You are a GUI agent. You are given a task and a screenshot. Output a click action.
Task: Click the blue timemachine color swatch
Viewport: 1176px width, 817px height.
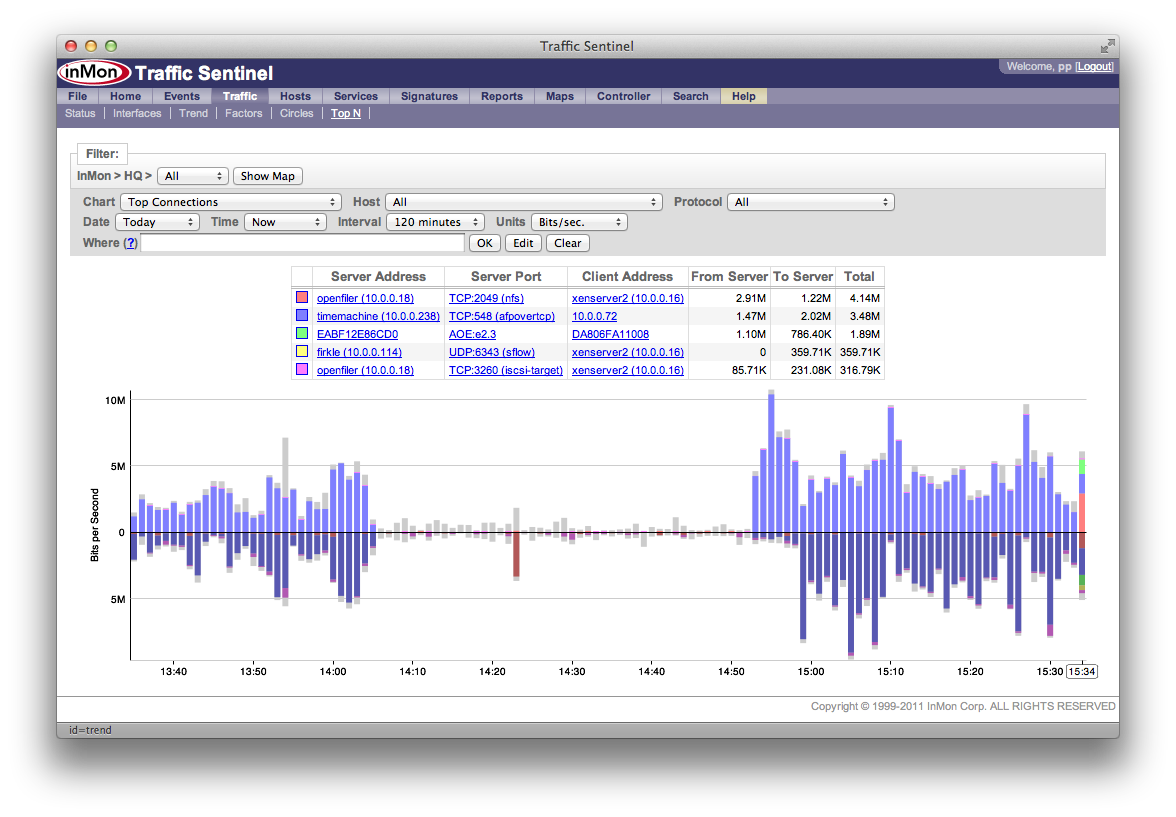302,316
